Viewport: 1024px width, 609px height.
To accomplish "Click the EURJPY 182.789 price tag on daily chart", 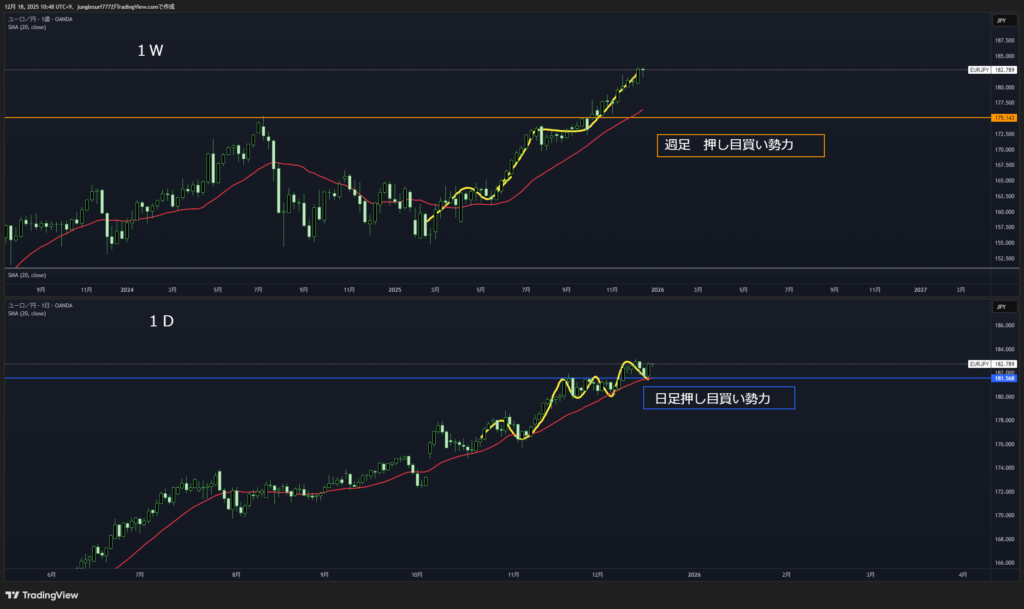I will (992, 363).
